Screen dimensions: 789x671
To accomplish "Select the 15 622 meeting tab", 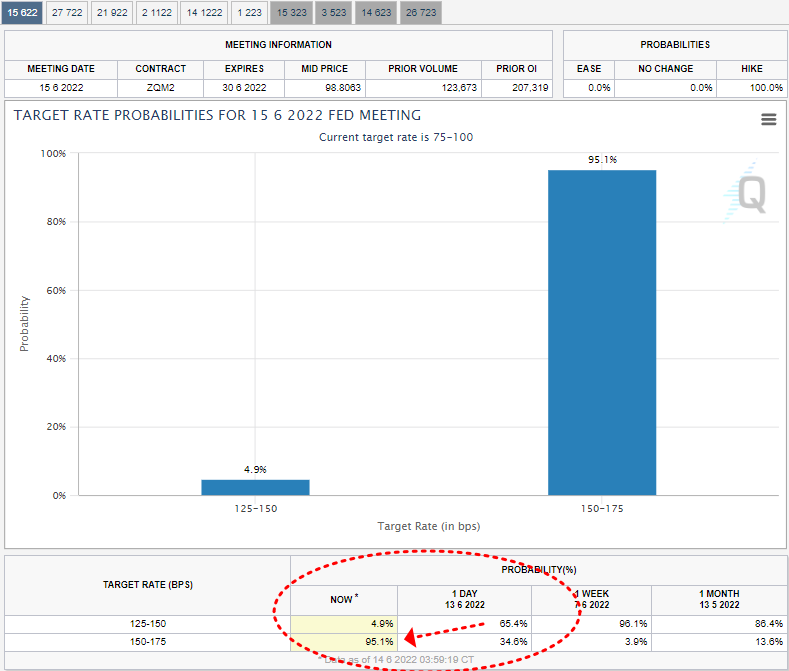I will [x=23, y=13].
